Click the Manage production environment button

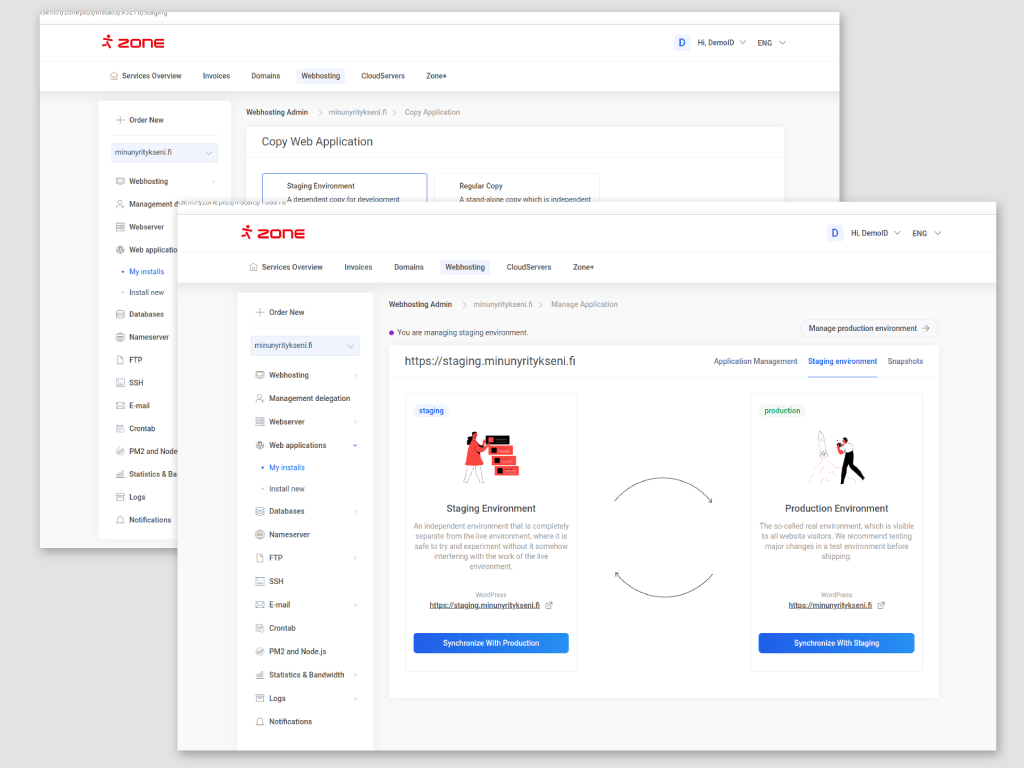[x=869, y=328]
